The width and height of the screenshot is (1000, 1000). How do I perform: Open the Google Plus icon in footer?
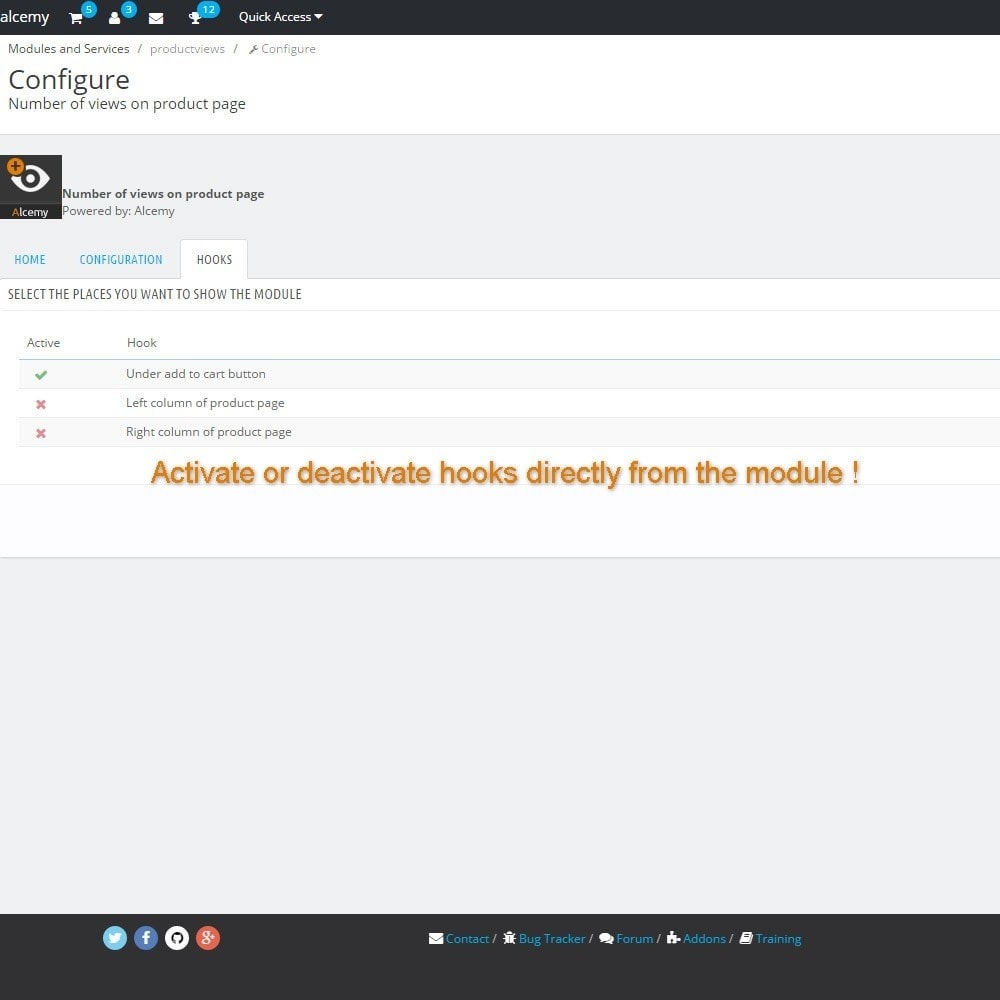(x=208, y=938)
